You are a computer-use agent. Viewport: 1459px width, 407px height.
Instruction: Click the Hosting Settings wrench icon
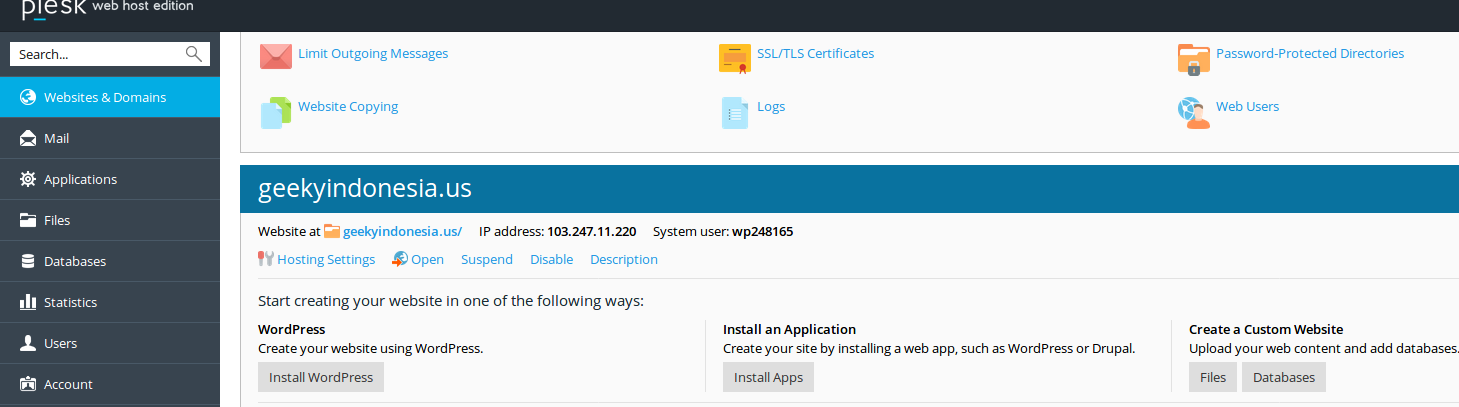266,259
